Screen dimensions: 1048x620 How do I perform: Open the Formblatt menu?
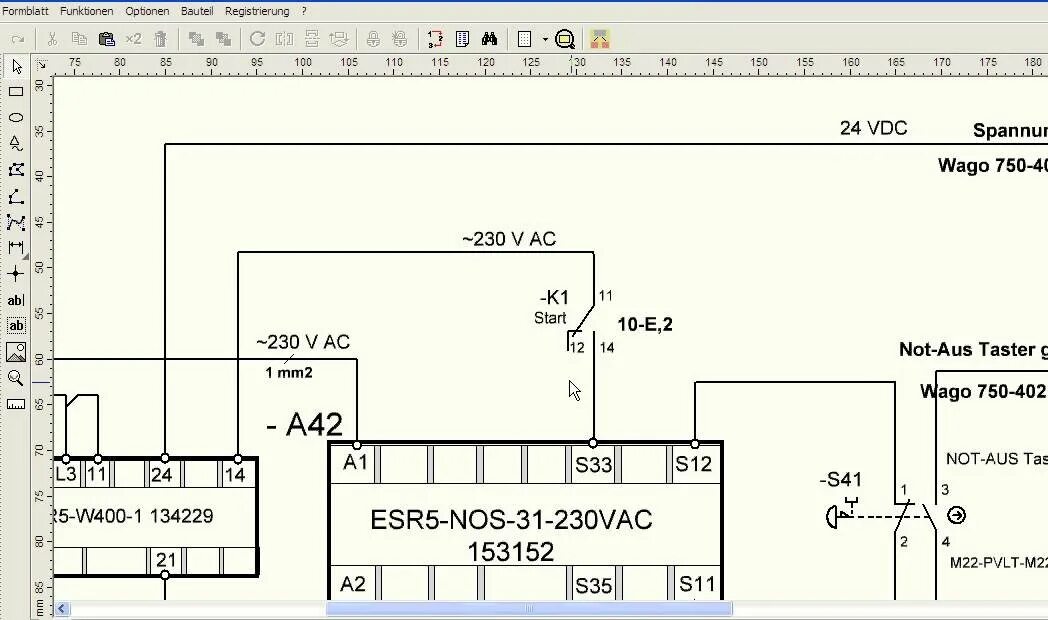(25, 11)
